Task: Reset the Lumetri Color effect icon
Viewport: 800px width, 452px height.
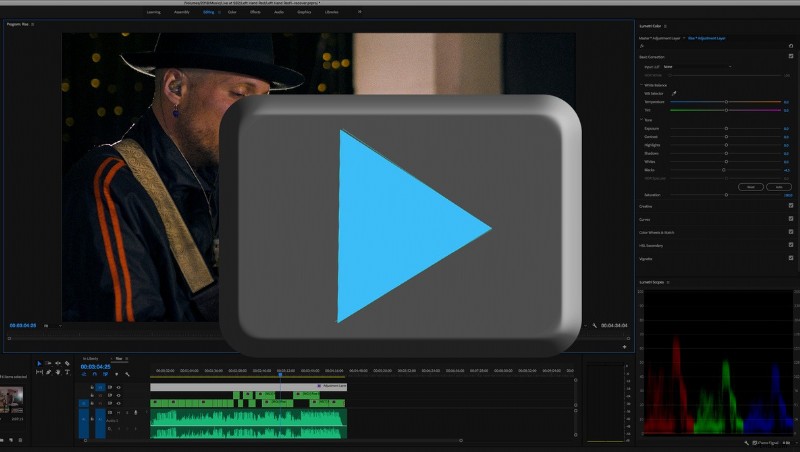Action: 791,46
